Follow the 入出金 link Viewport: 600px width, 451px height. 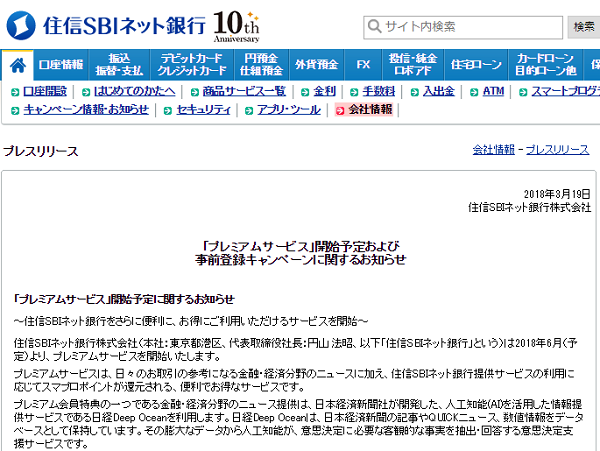click(x=439, y=91)
